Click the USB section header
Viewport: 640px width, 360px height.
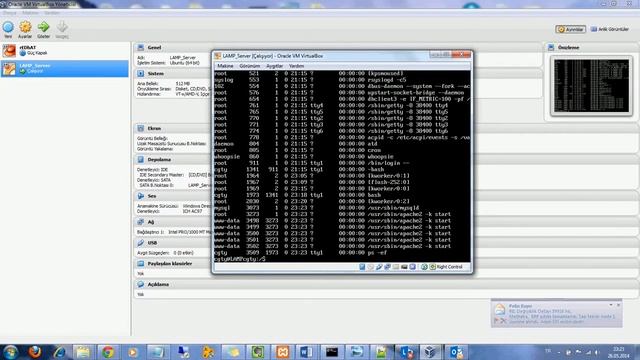[x=152, y=243]
